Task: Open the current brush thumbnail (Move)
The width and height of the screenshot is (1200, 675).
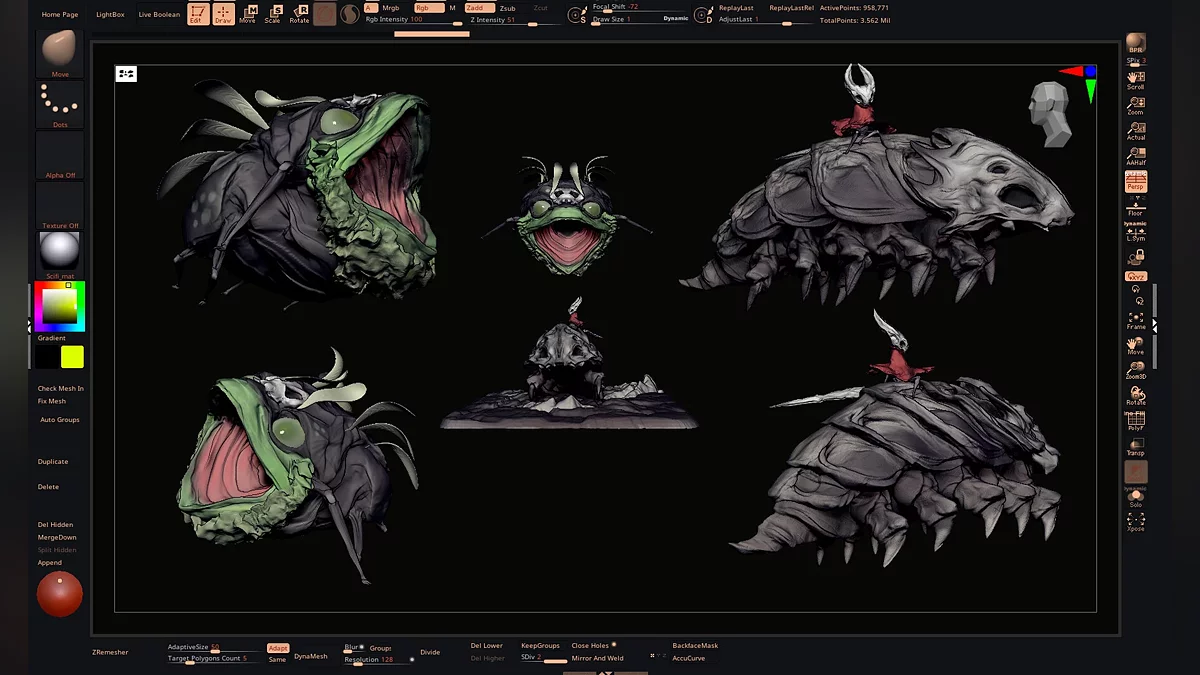Action: [60, 53]
